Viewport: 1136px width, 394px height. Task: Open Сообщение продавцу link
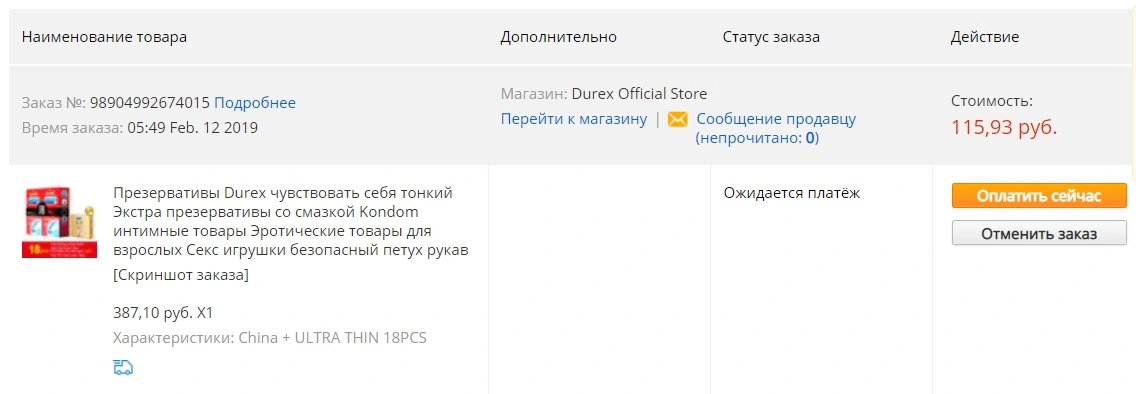click(x=776, y=120)
